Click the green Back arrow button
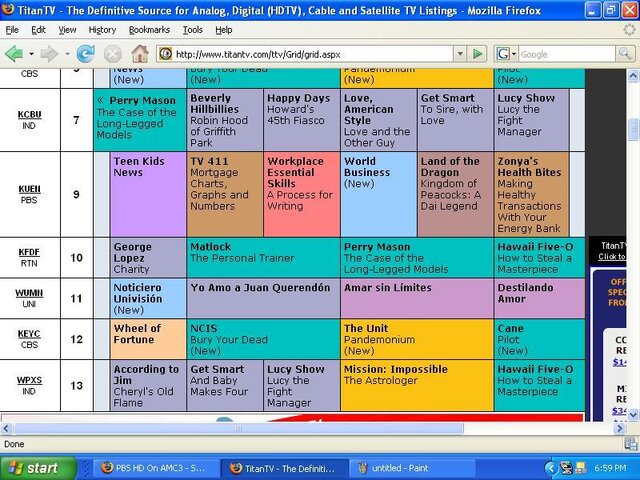 14,54
